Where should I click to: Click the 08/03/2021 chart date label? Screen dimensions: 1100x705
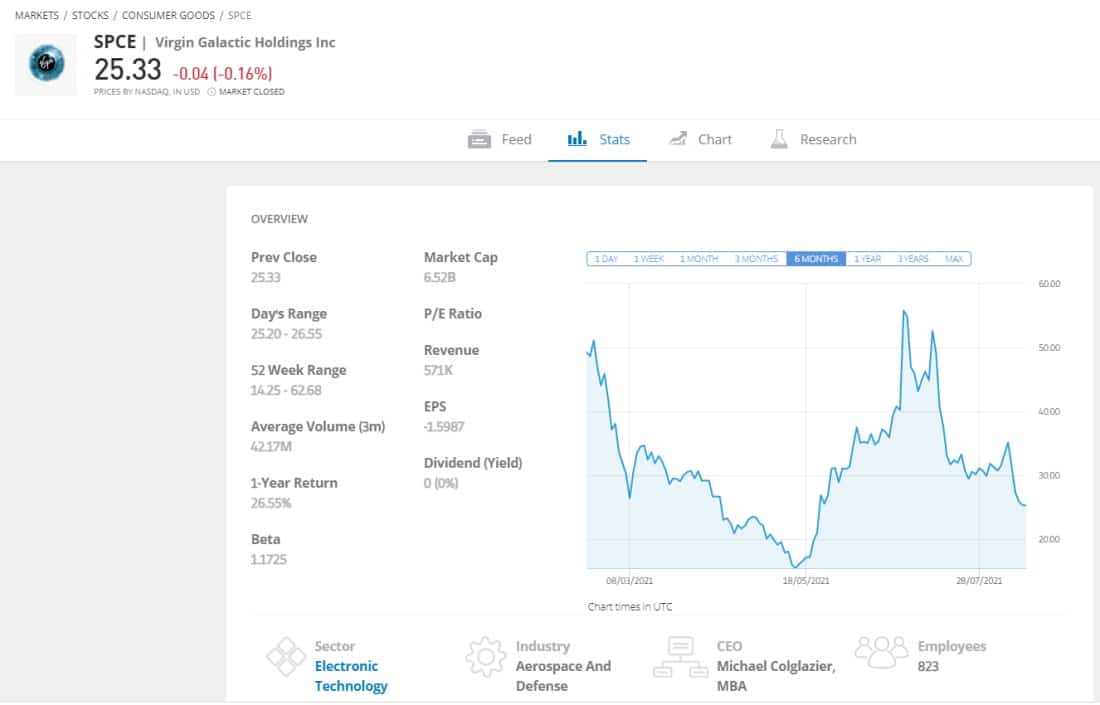point(629,581)
